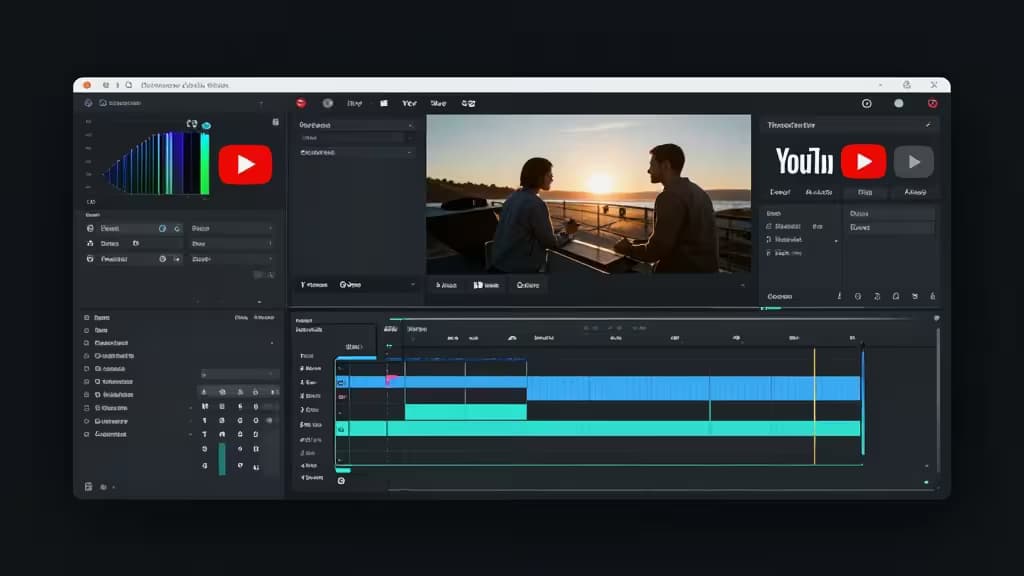Screen dimensions: 1024x576
Task: Click the white dot icon in the top-right toolbar
Action: (899, 103)
